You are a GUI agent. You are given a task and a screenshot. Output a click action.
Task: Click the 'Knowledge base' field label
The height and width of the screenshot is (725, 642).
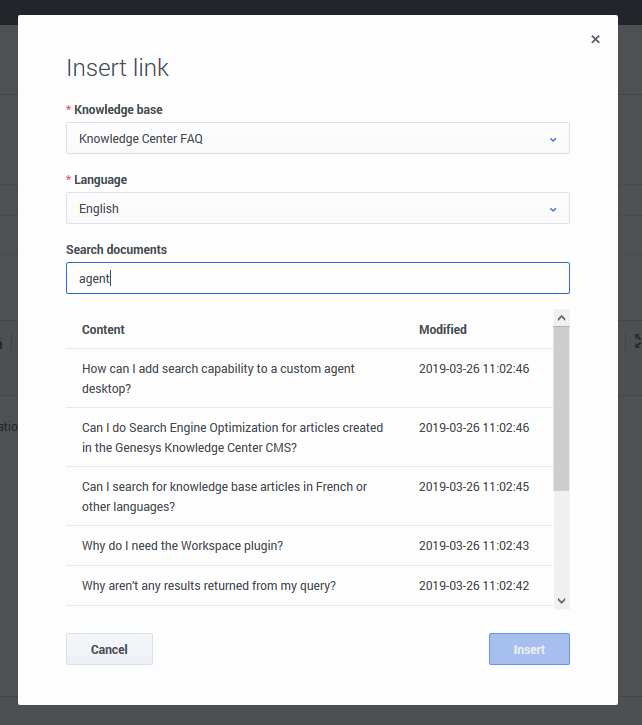click(x=118, y=110)
